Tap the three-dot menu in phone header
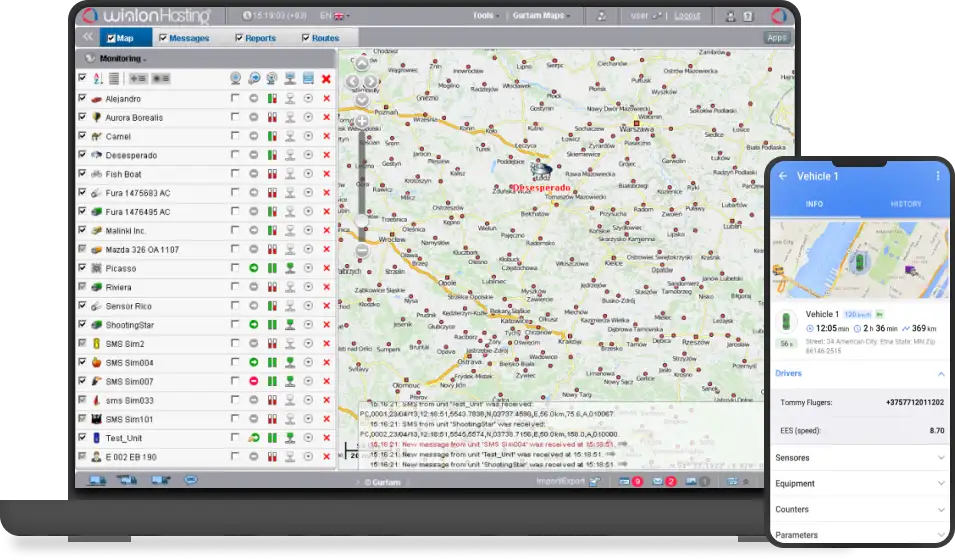This screenshot has height=560, width=955. pyautogui.click(x=937, y=176)
